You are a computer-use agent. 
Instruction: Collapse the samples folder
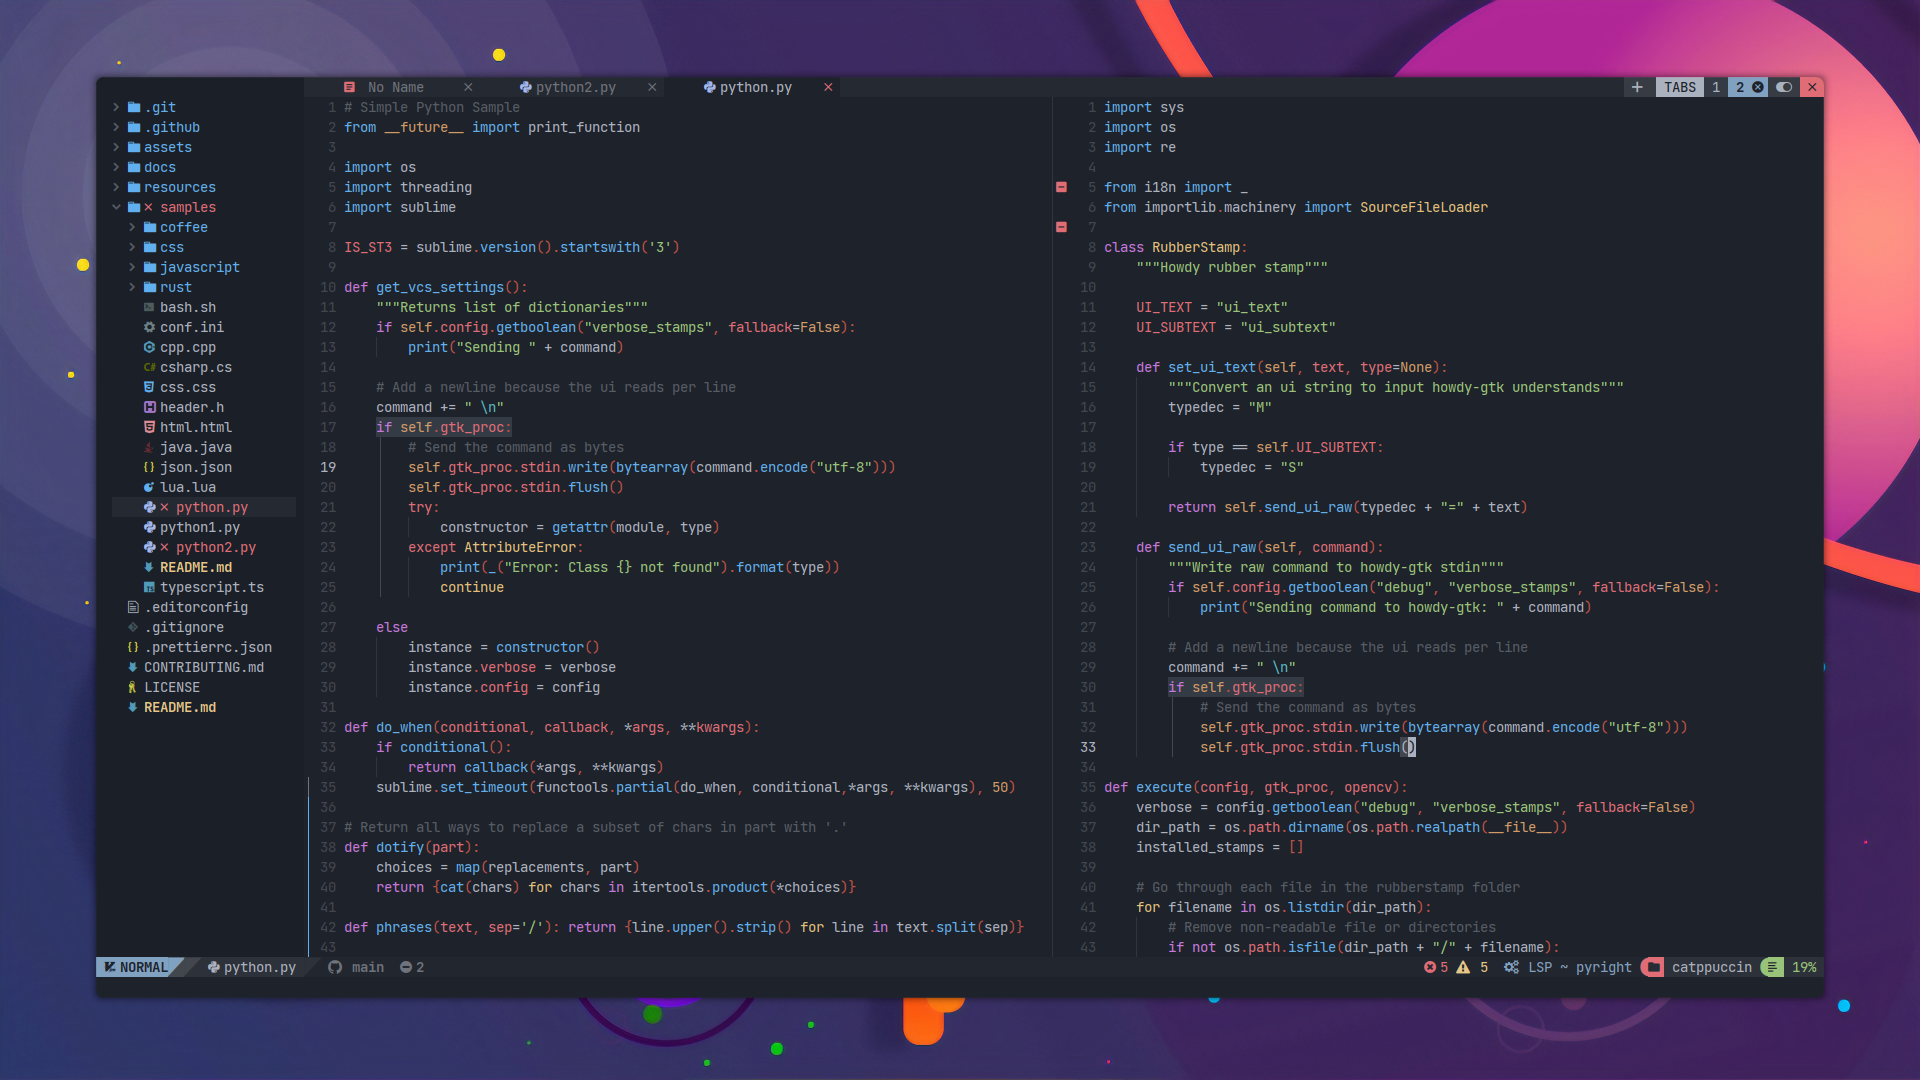pos(116,207)
